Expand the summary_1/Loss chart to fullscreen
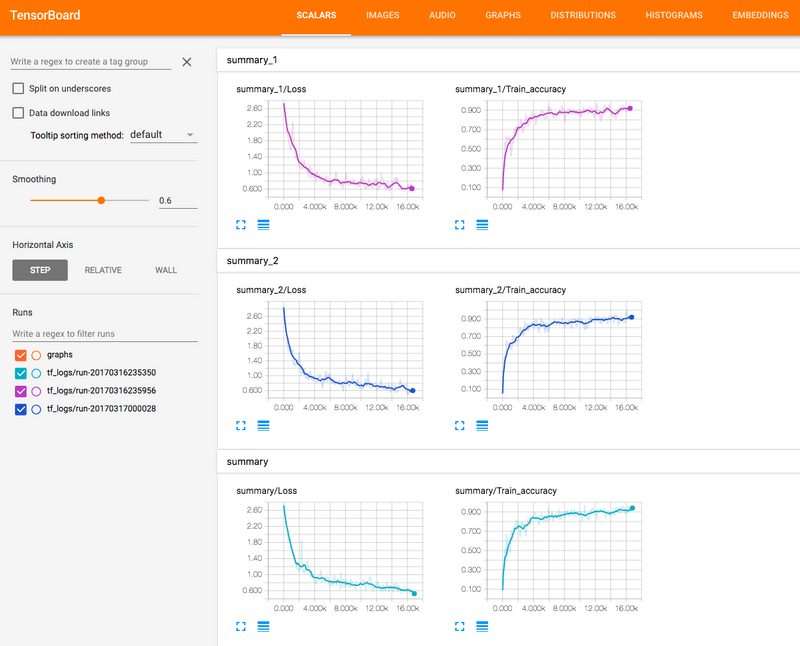 coord(240,224)
